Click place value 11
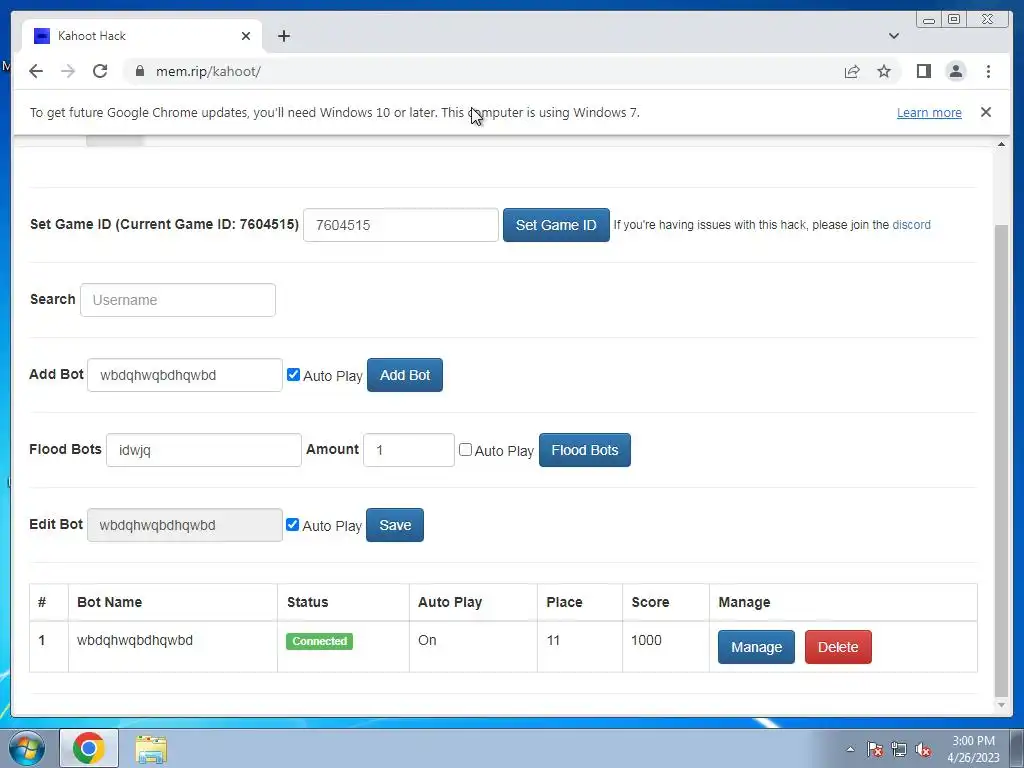Viewport: 1024px width, 768px height. (x=553, y=640)
